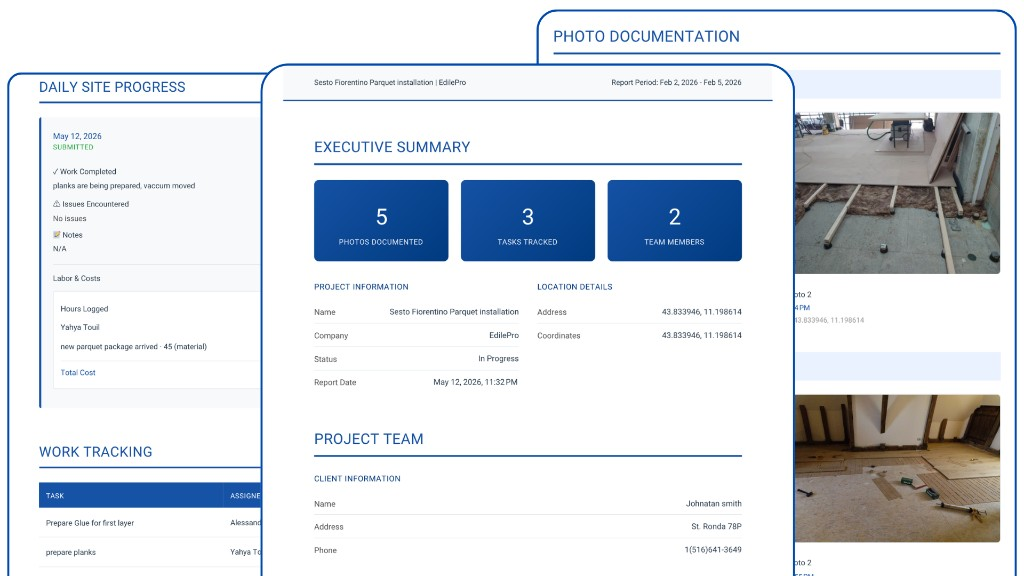Click the Daily Site Progress heading
The height and width of the screenshot is (576, 1024).
click(x=112, y=88)
